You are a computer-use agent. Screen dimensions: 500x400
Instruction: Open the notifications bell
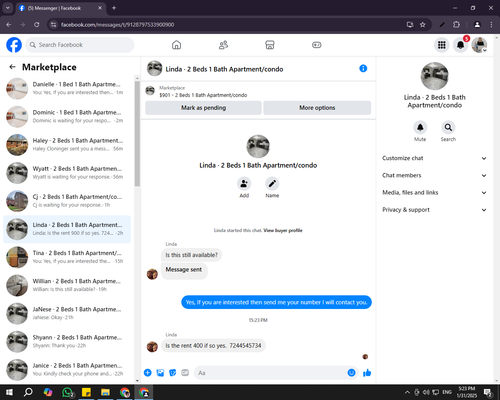(x=460, y=45)
